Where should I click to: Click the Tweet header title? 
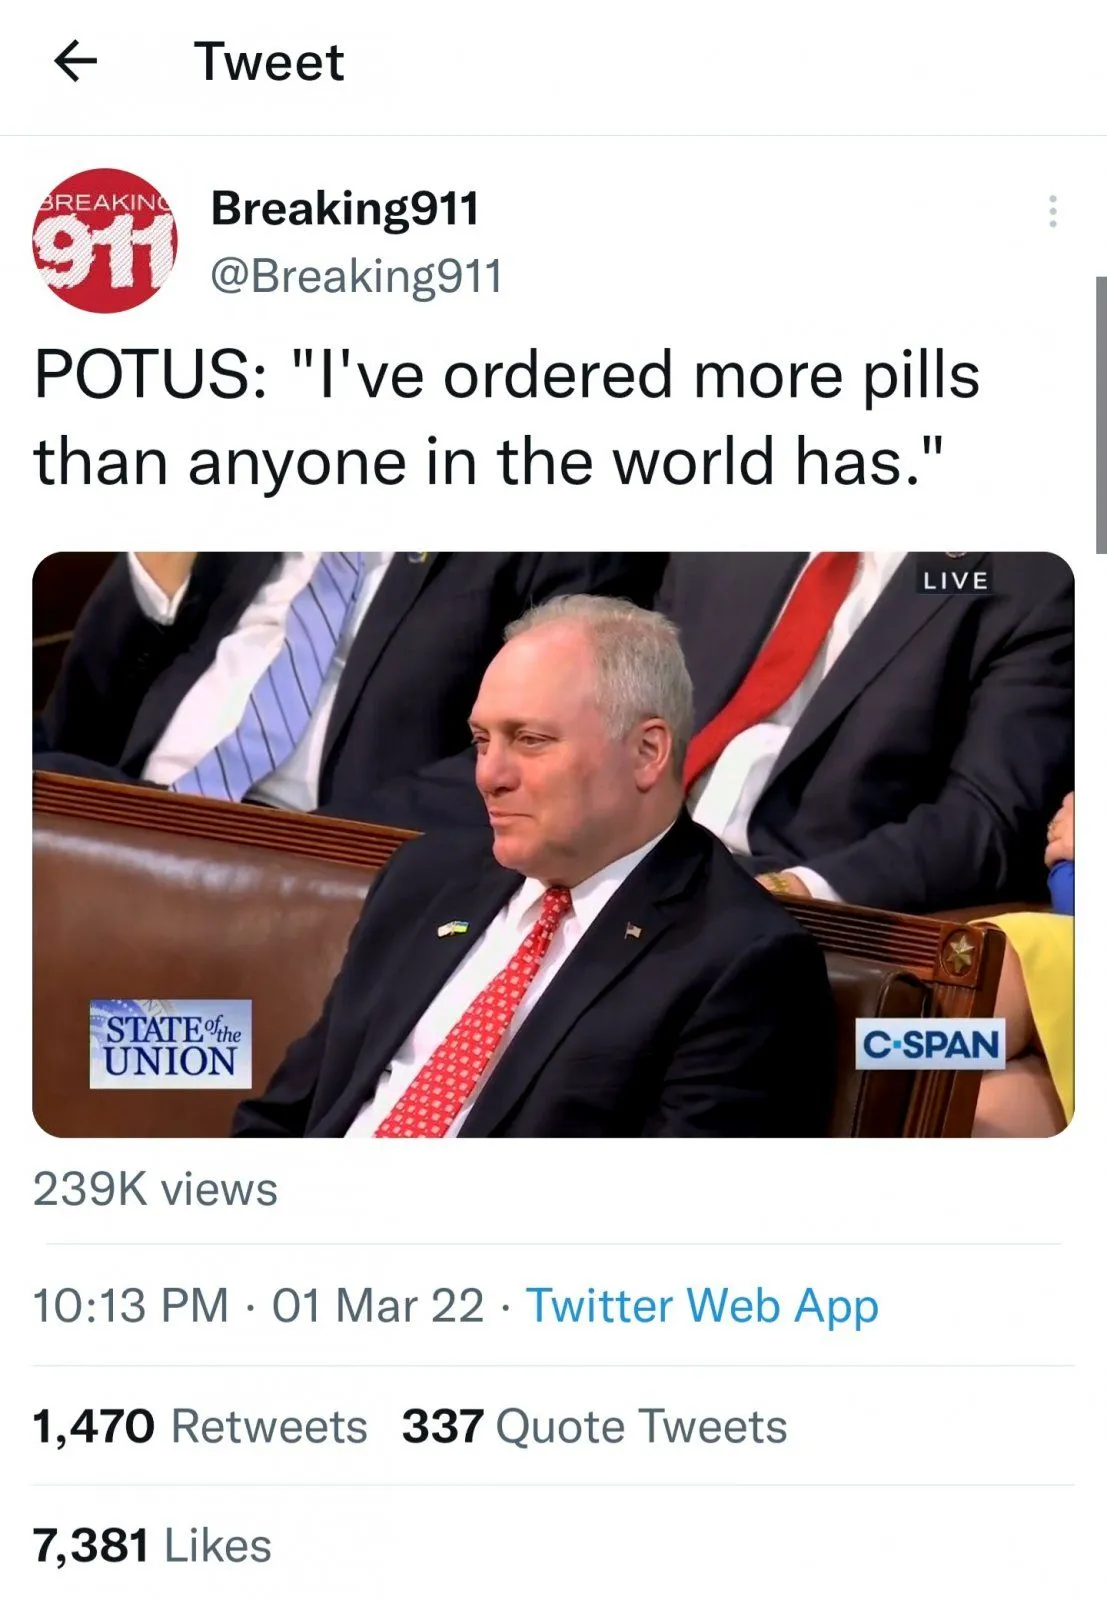[269, 62]
